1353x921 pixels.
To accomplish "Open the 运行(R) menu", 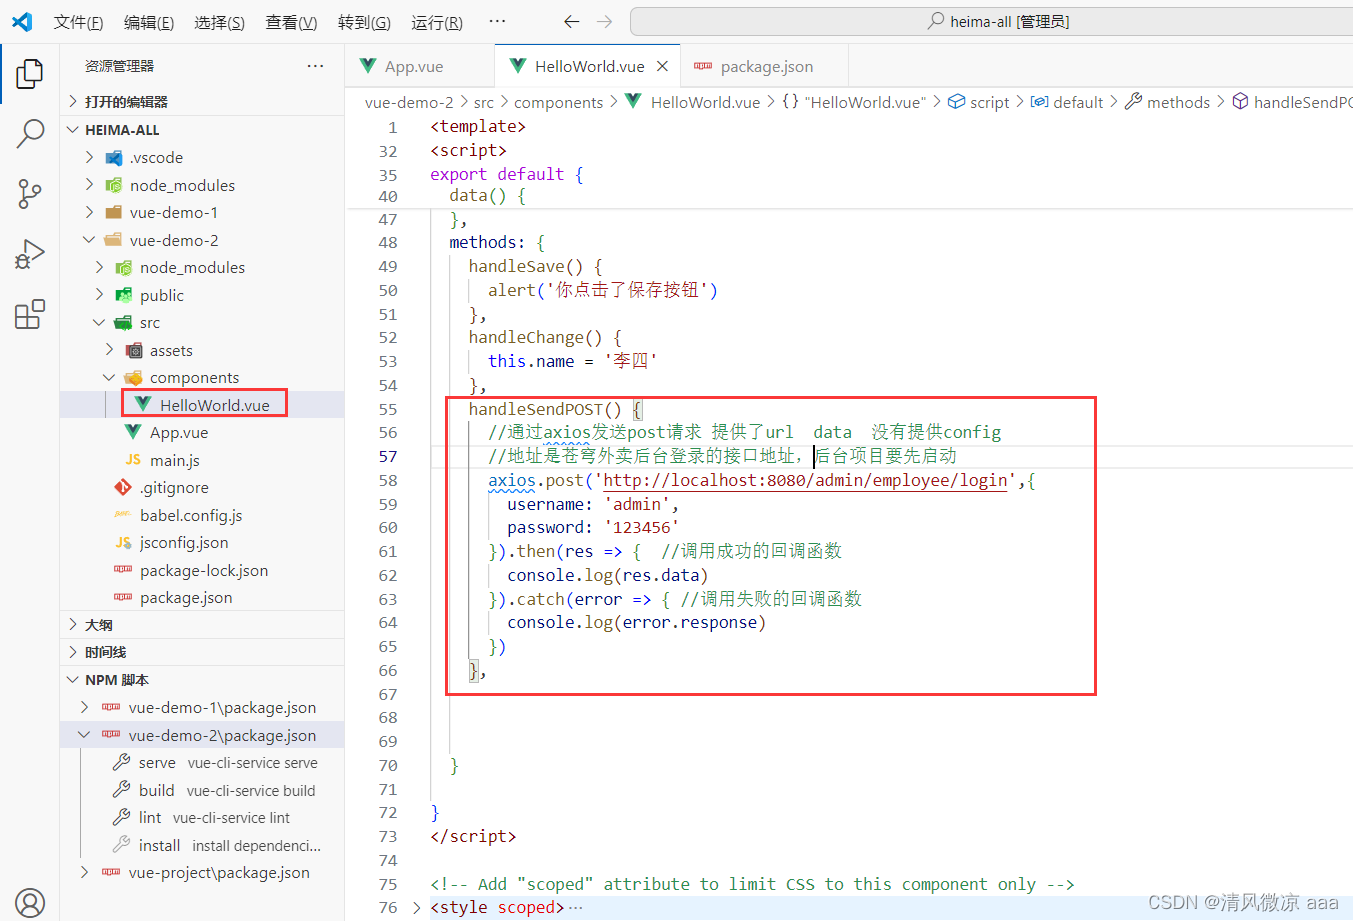I will pyautogui.click(x=437, y=22).
